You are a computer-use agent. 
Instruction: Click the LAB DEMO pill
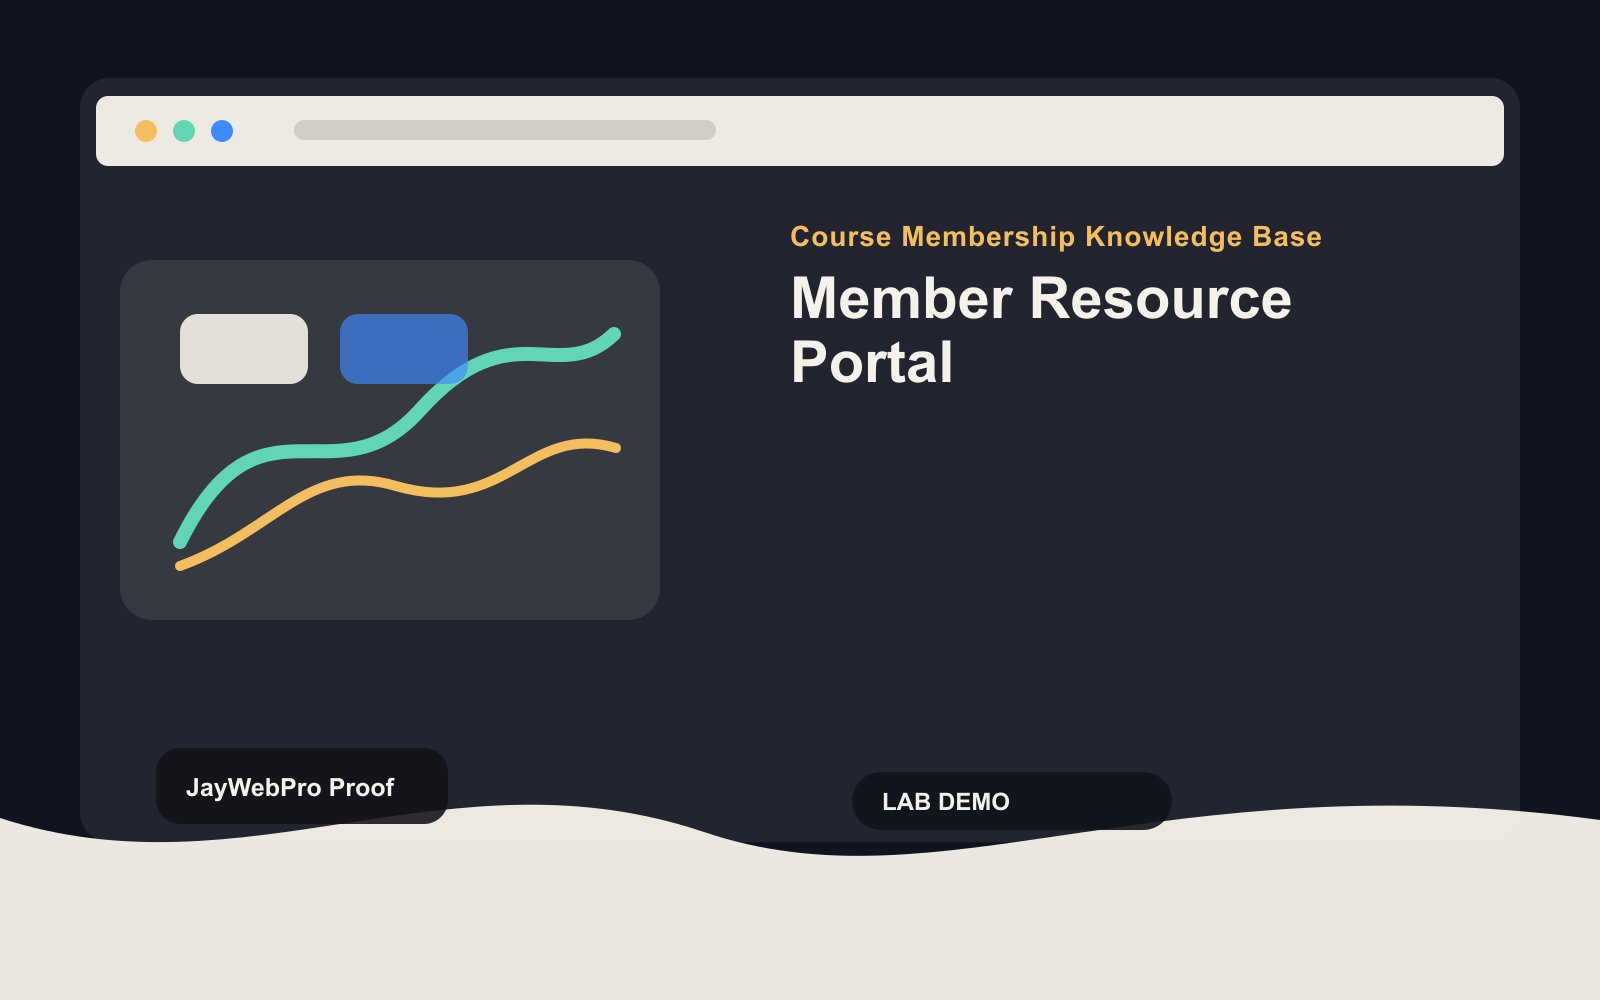pos(1012,801)
